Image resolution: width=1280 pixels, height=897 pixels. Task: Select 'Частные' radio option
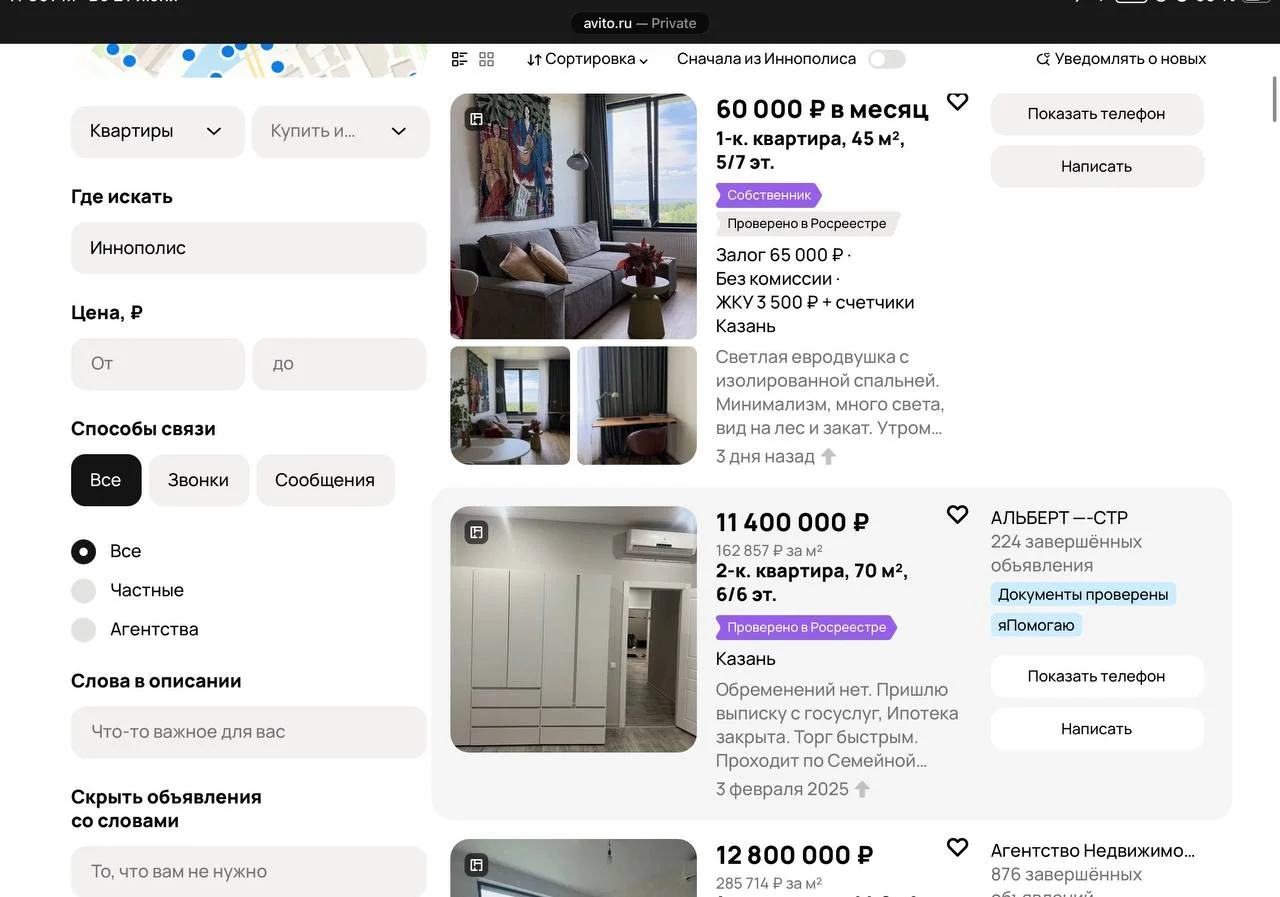[84, 591]
